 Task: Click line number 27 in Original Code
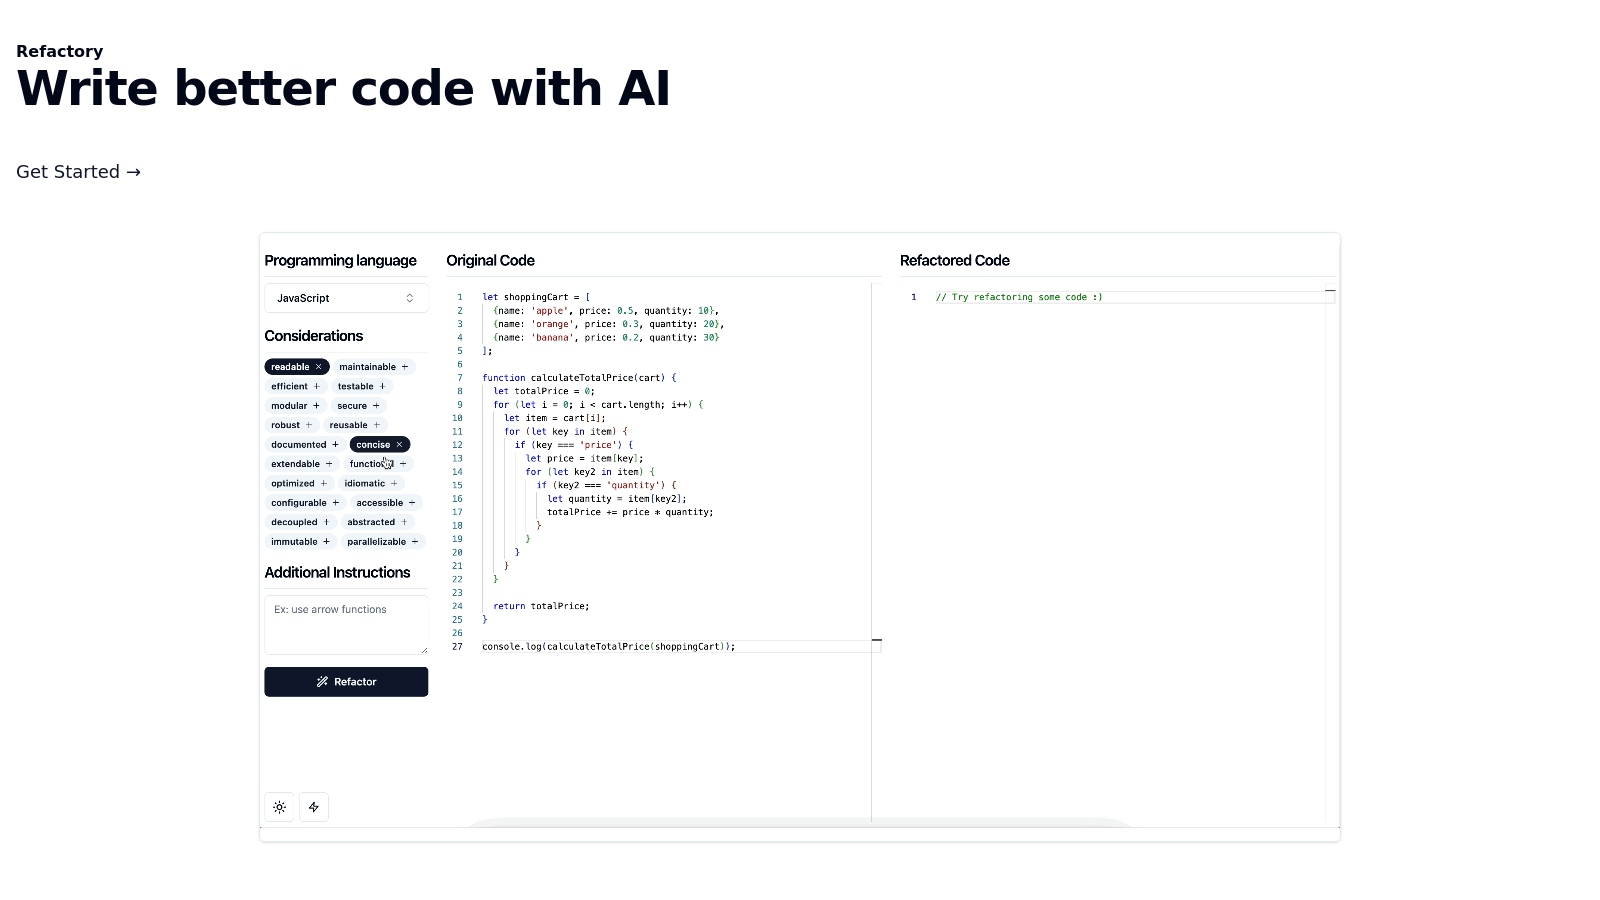pyautogui.click(x=457, y=647)
